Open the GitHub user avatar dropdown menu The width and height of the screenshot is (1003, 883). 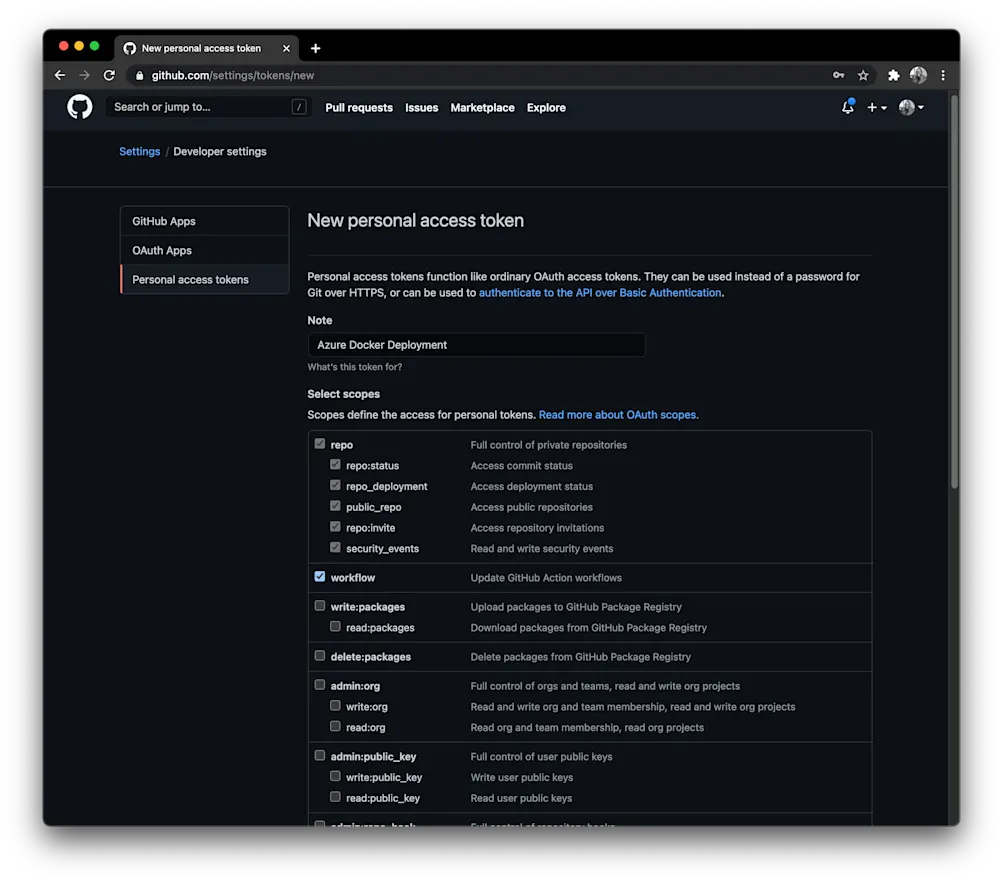(x=912, y=107)
